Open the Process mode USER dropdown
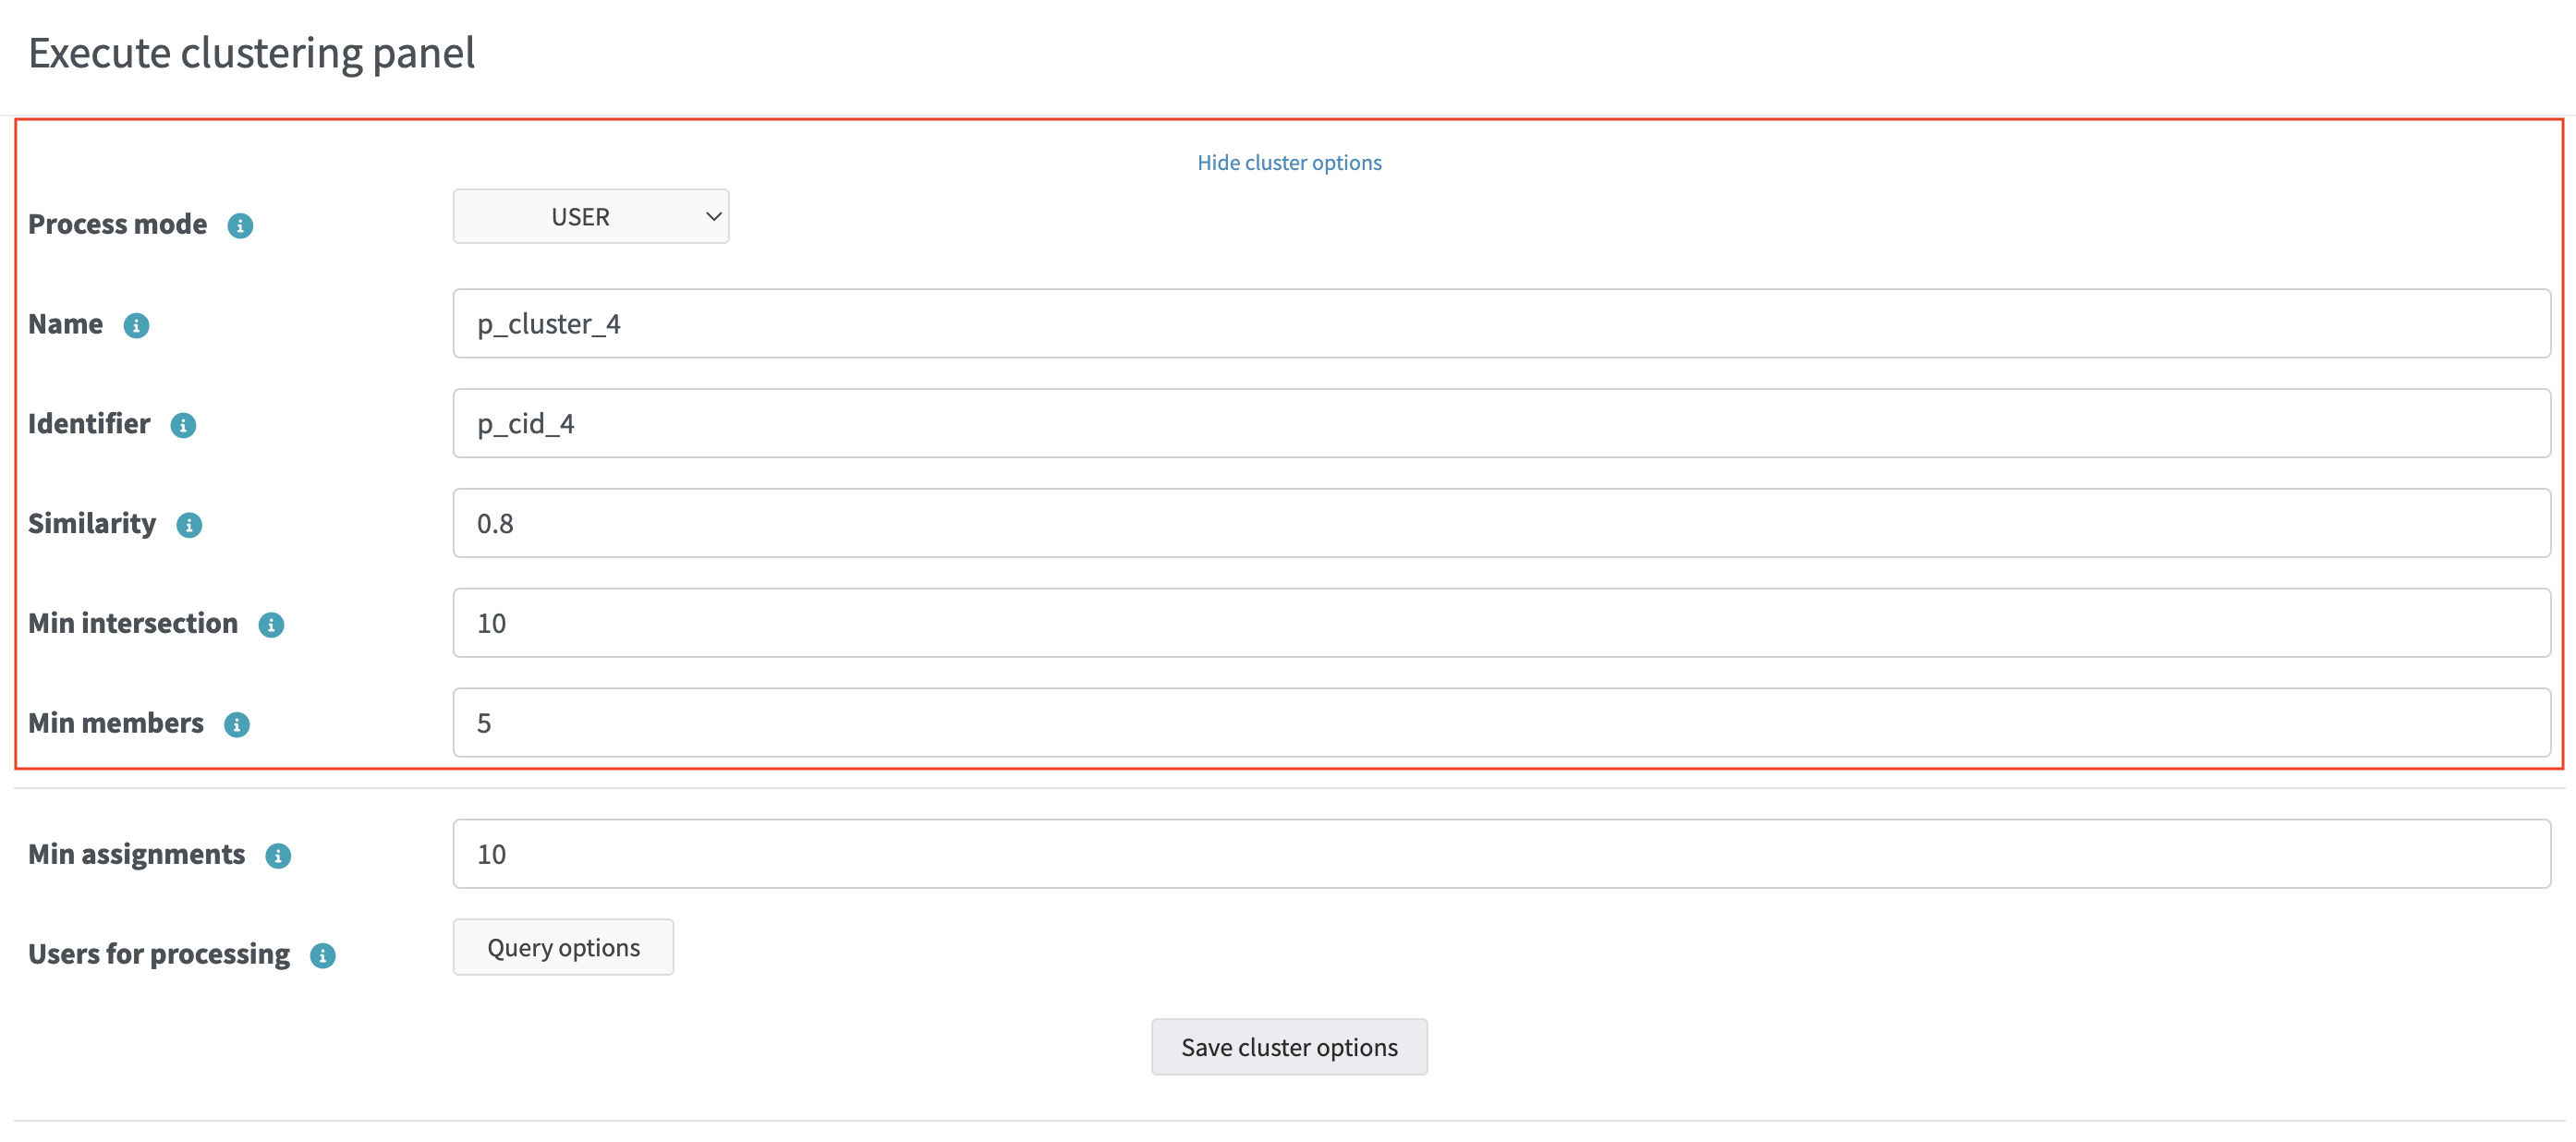Screen dimensions: 2576x1142 point(590,217)
